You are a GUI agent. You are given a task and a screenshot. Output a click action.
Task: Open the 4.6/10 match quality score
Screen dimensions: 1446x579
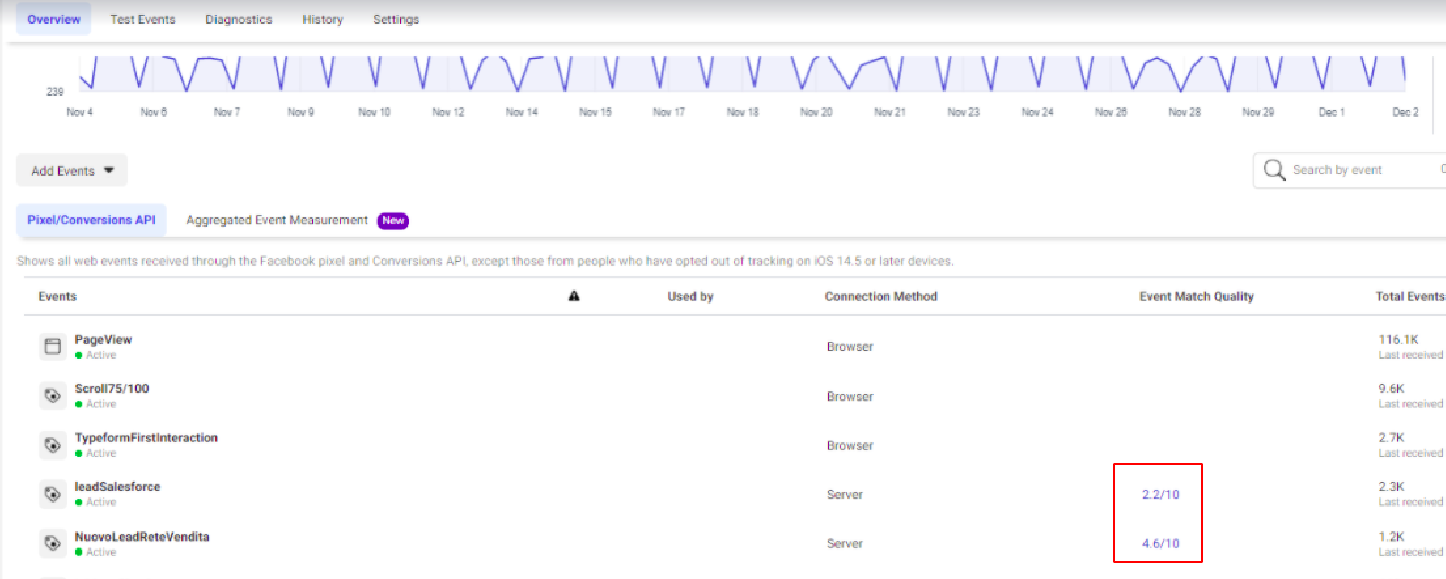(1160, 544)
